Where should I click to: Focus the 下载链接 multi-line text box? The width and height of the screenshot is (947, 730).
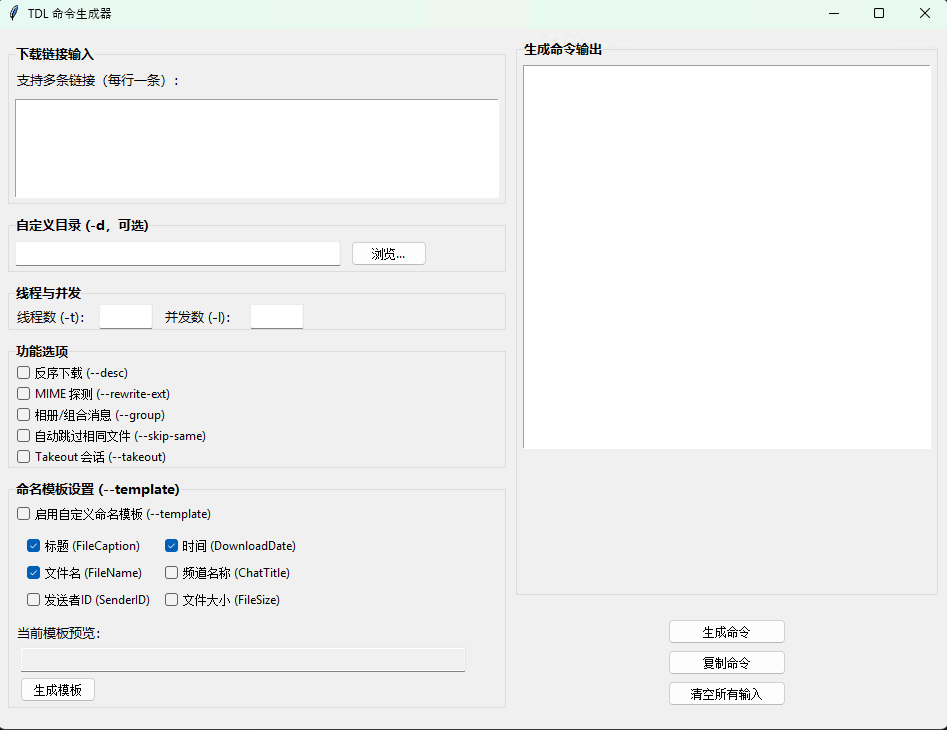tap(257, 148)
